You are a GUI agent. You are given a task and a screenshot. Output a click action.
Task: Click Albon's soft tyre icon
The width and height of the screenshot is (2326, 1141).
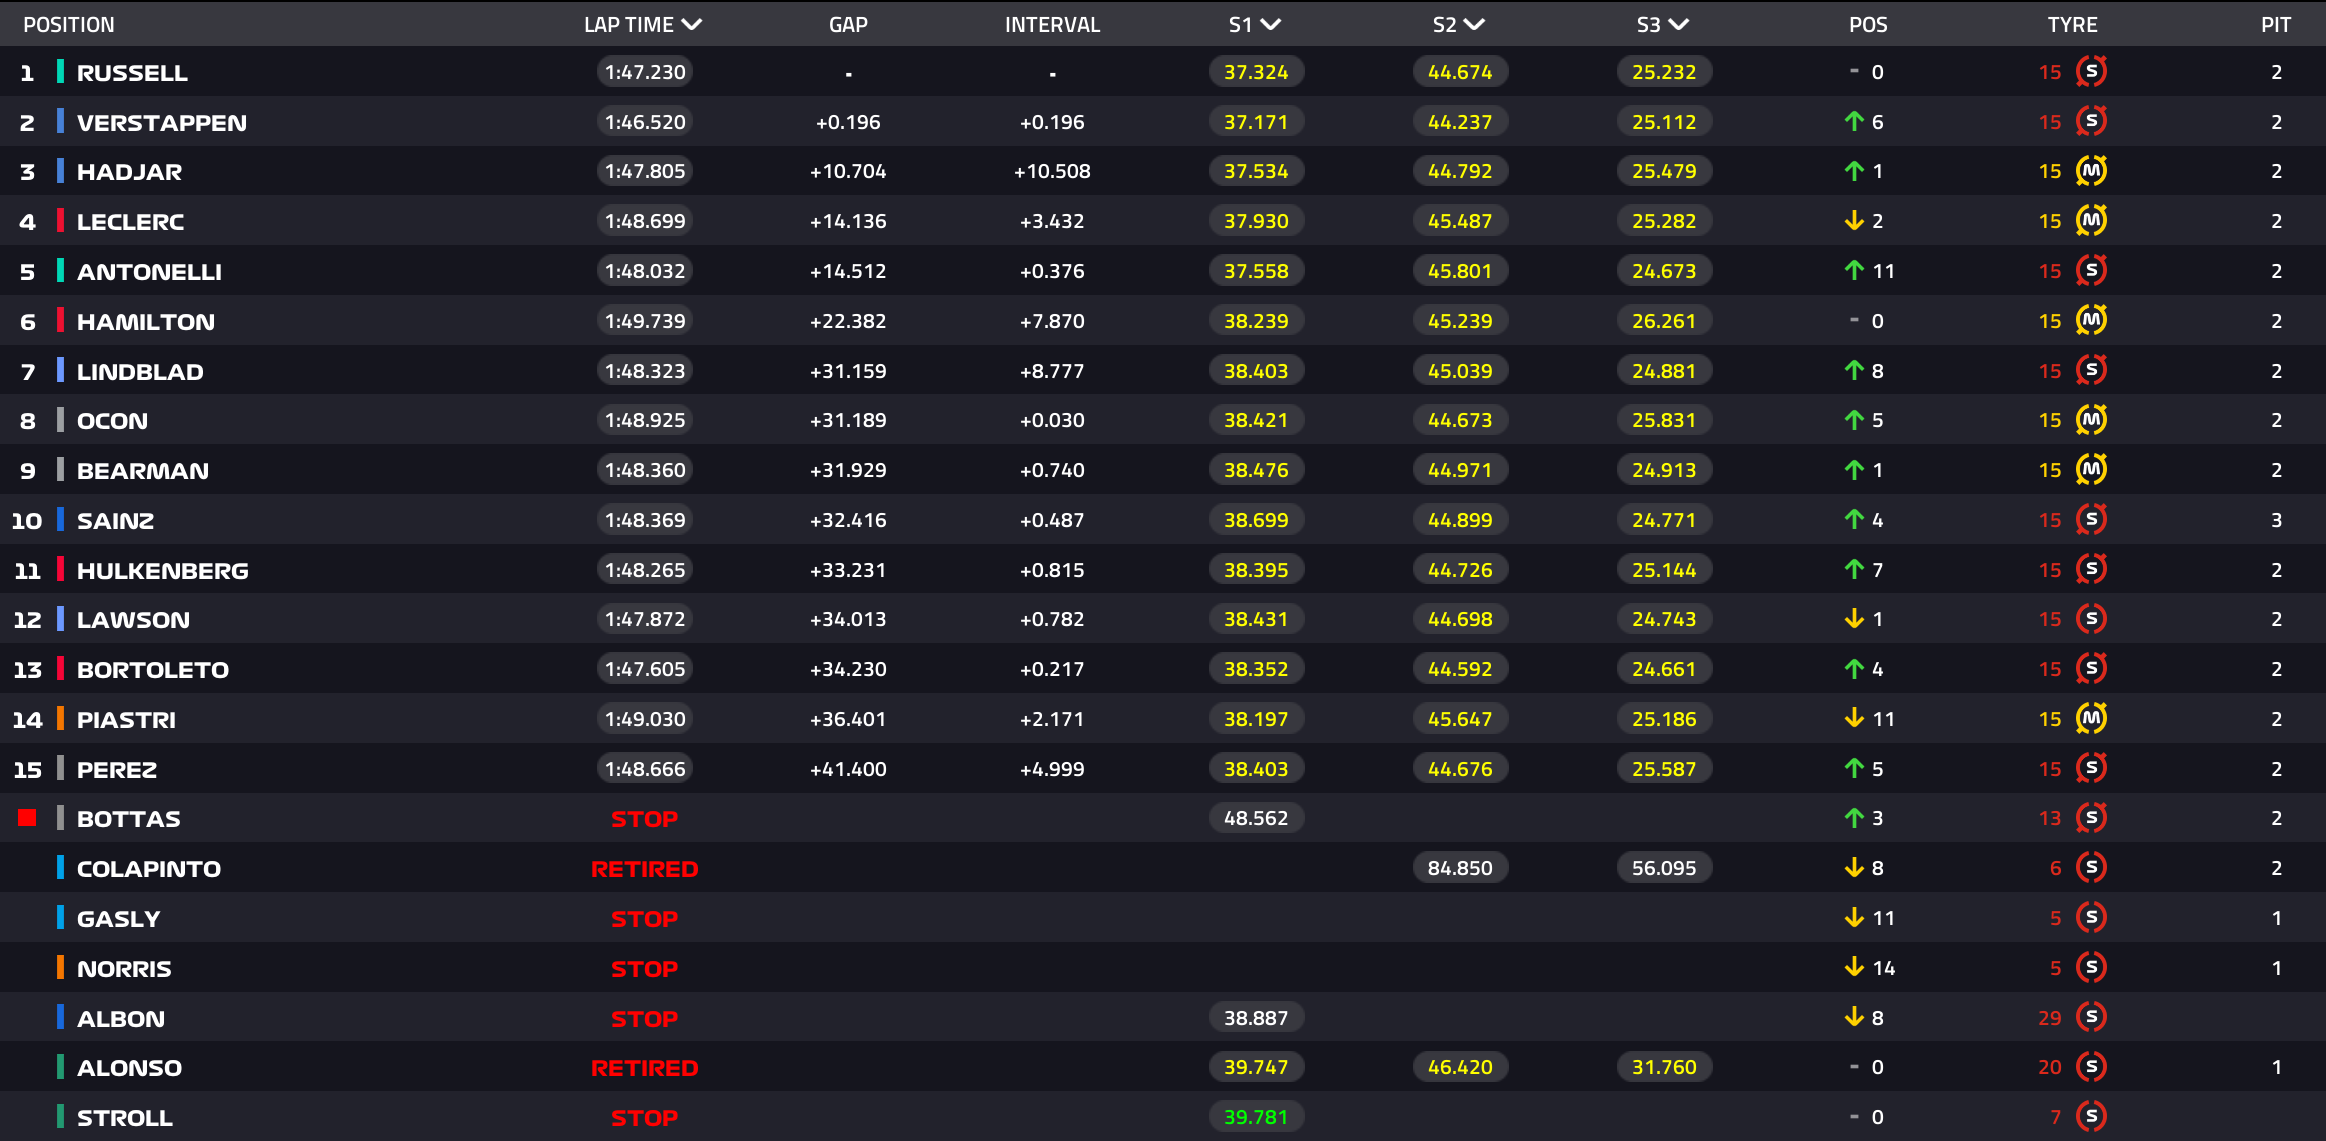pyautogui.click(x=2091, y=1018)
